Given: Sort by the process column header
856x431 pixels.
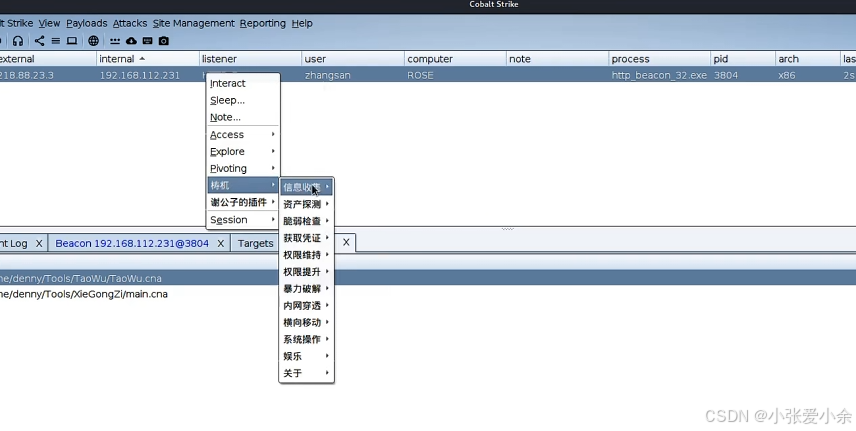Looking at the screenshot, I should [x=659, y=59].
